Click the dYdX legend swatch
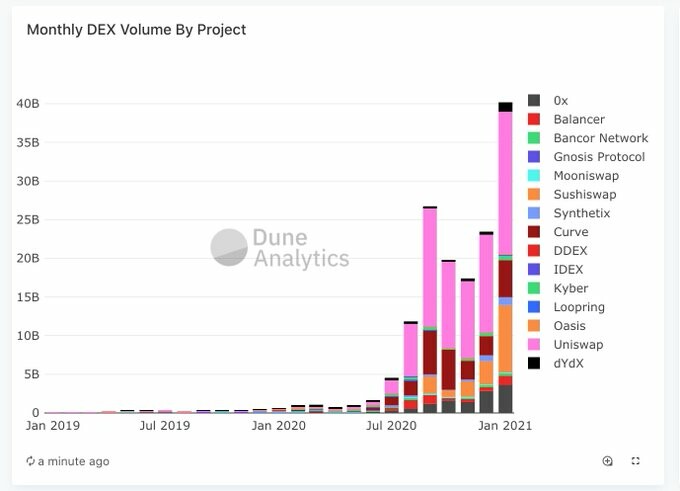 coord(534,363)
